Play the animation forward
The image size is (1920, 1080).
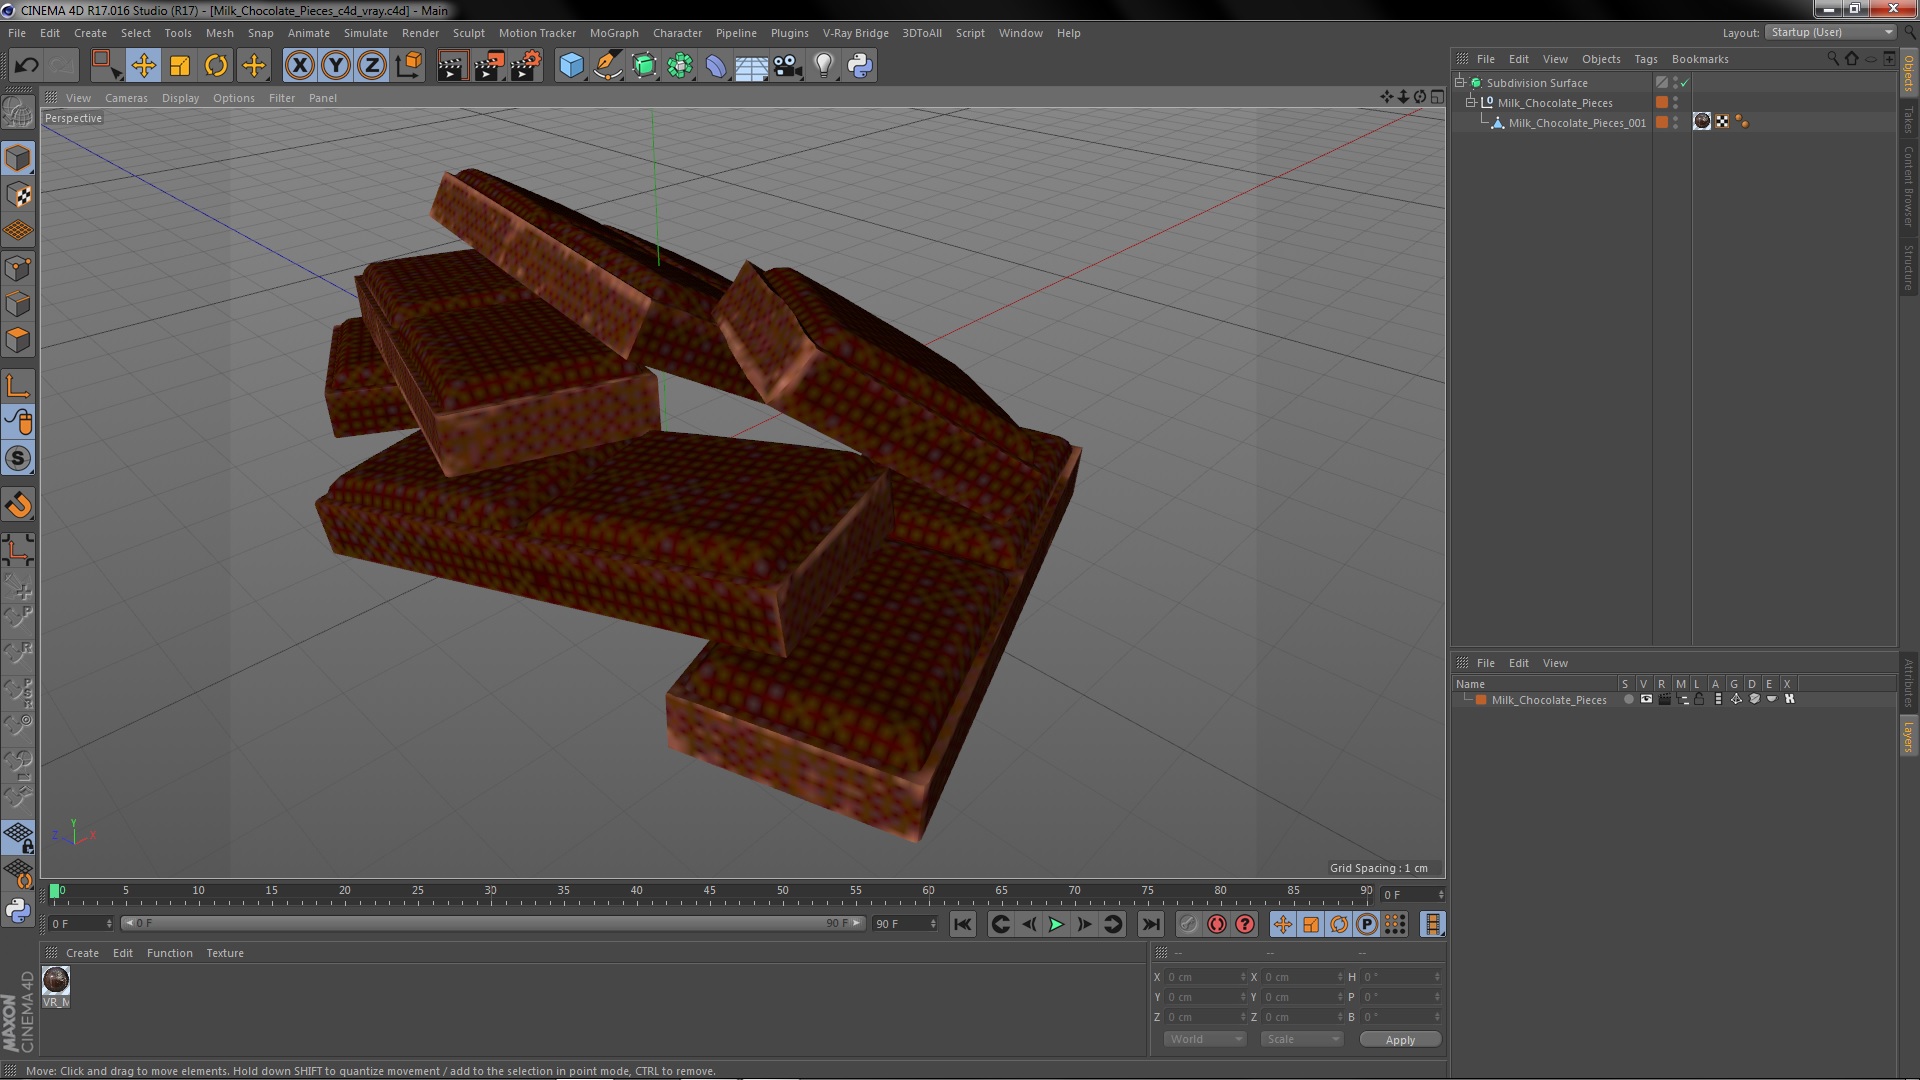coord(1056,925)
